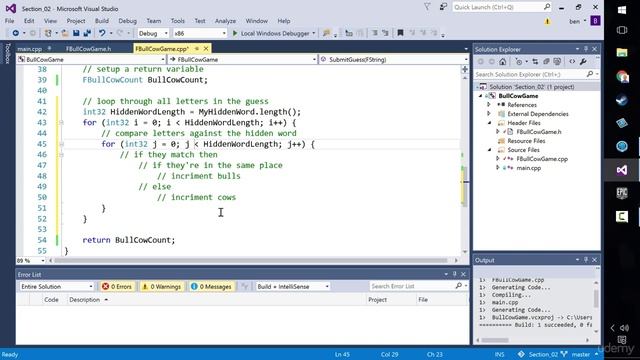
Task: Click Sync with Active Document icon
Action: [535, 62]
